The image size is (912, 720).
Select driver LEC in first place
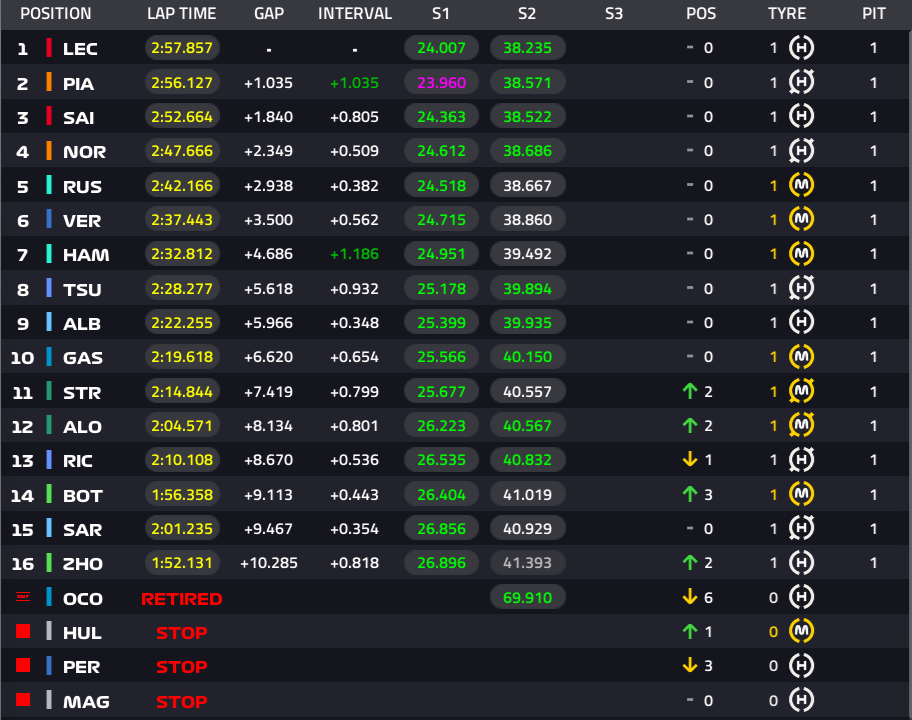pos(80,49)
